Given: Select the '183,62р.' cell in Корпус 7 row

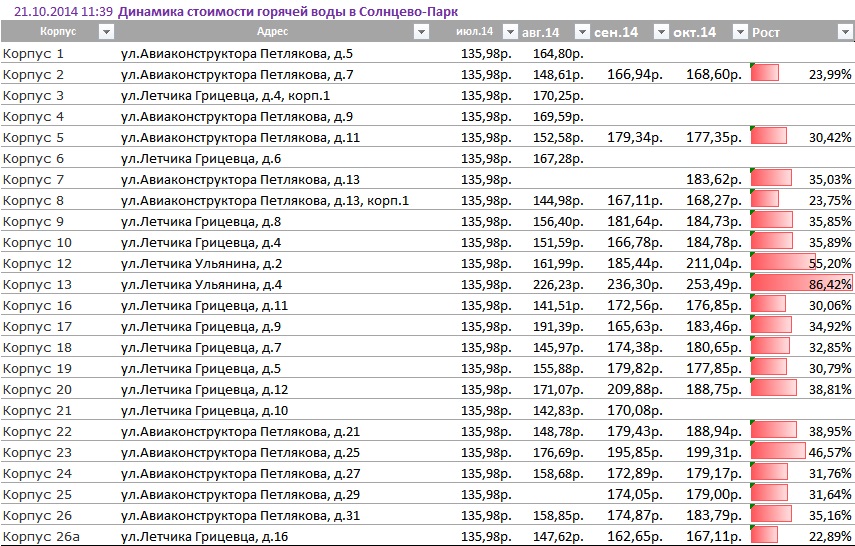Looking at the screenshot, I should click(714, 179).
